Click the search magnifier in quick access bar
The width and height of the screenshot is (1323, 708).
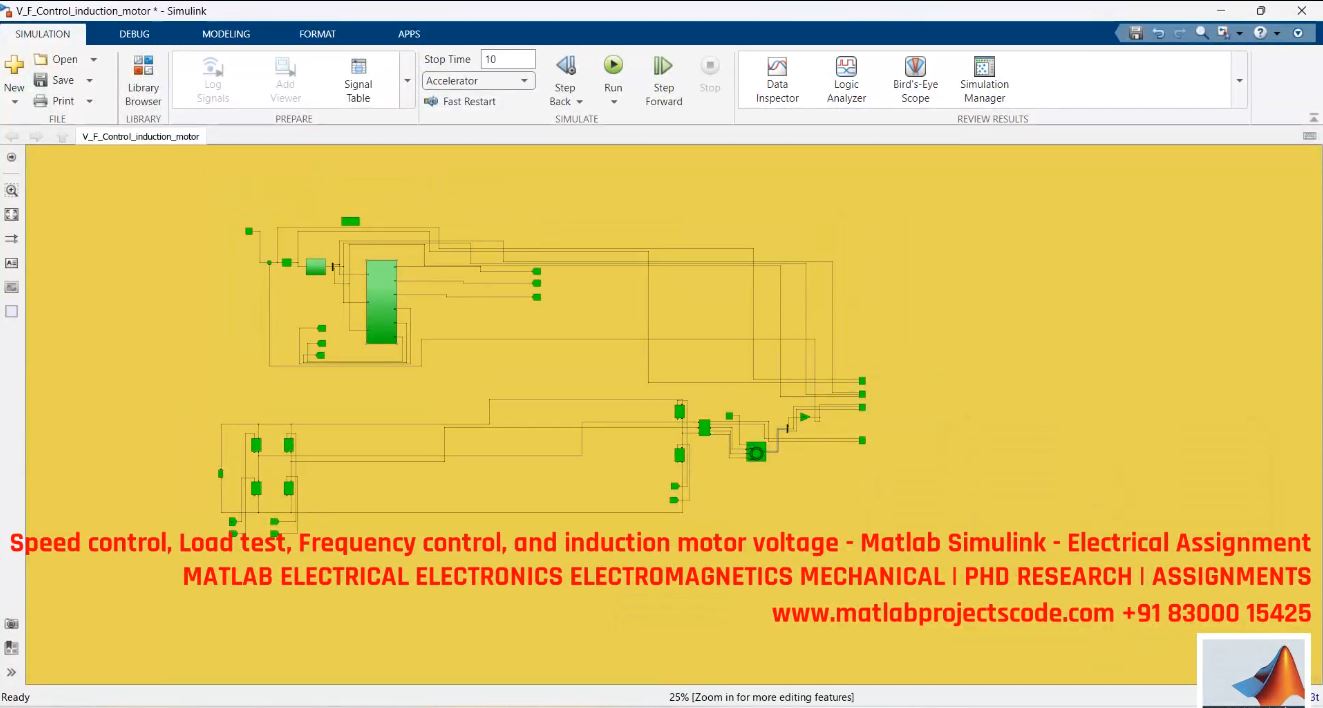pos(1203,33)
